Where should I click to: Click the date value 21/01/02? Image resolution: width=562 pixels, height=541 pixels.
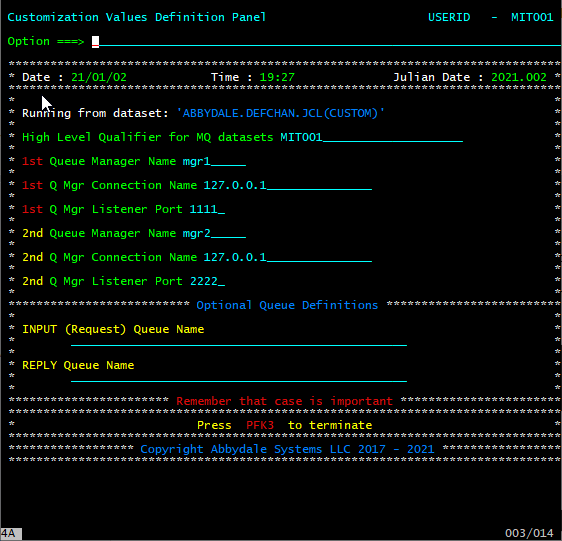coord(99,77)
